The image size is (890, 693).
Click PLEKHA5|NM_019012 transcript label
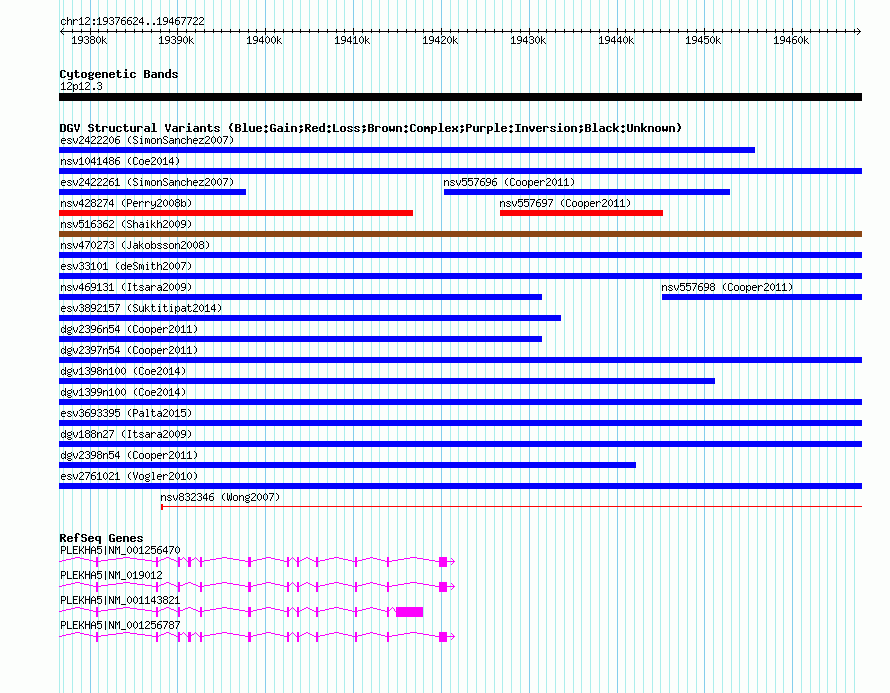pyautogui.click(x=111, y=575)
